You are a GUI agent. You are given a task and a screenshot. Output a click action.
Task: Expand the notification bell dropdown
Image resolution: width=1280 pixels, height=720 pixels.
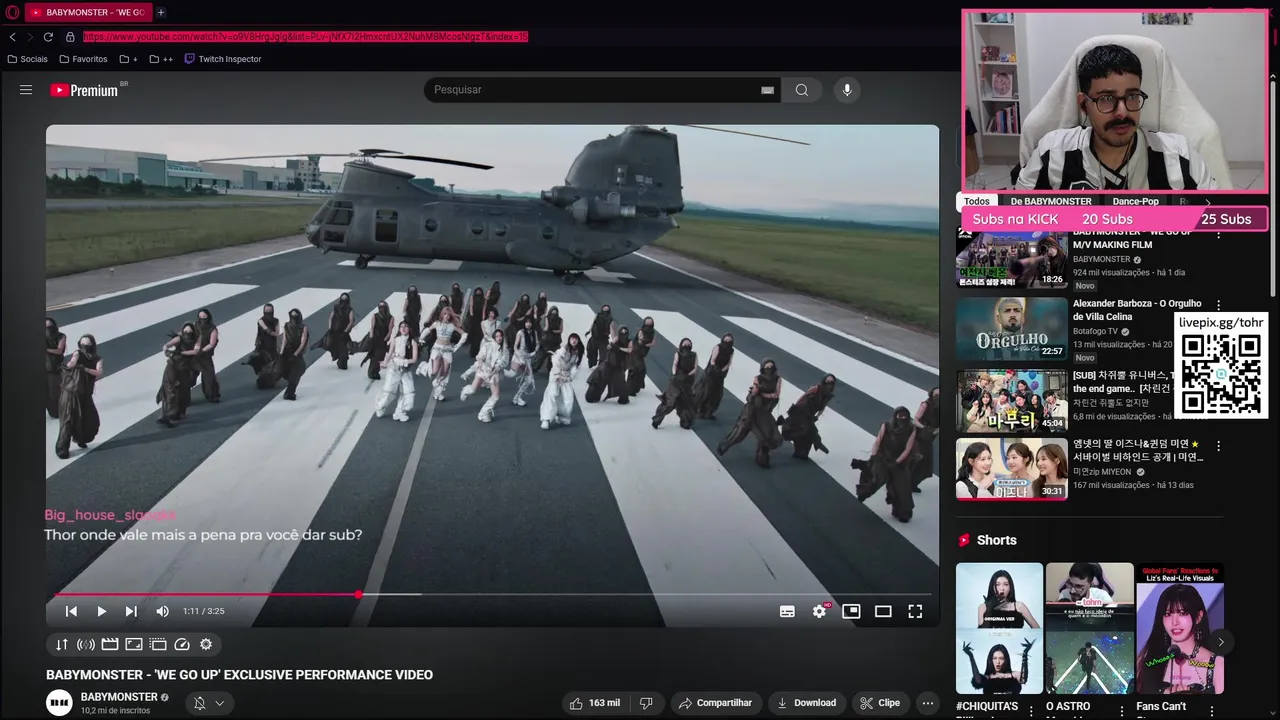click(x=209, y=703)
